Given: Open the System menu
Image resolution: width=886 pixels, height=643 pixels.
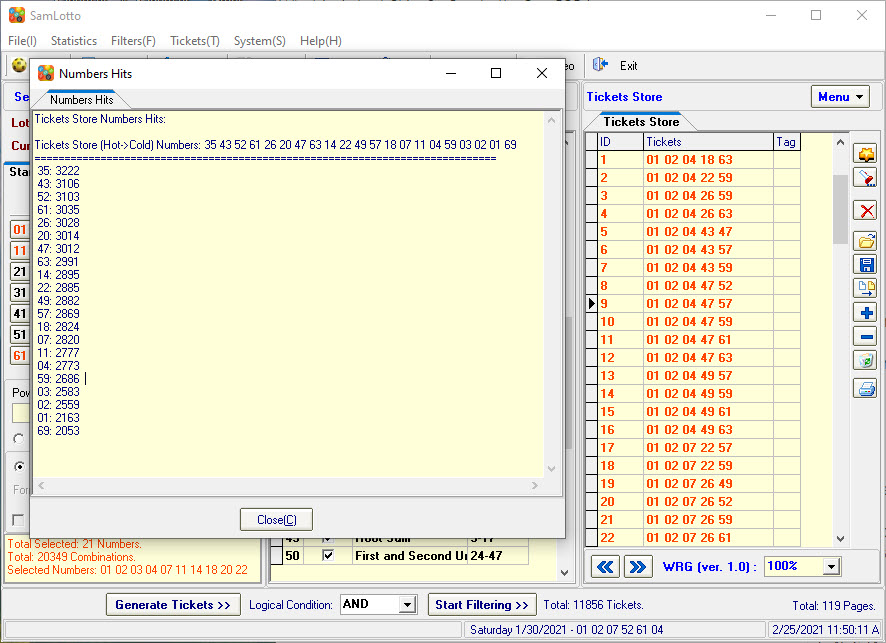Looking at the screenshot, I should (260, 41).
